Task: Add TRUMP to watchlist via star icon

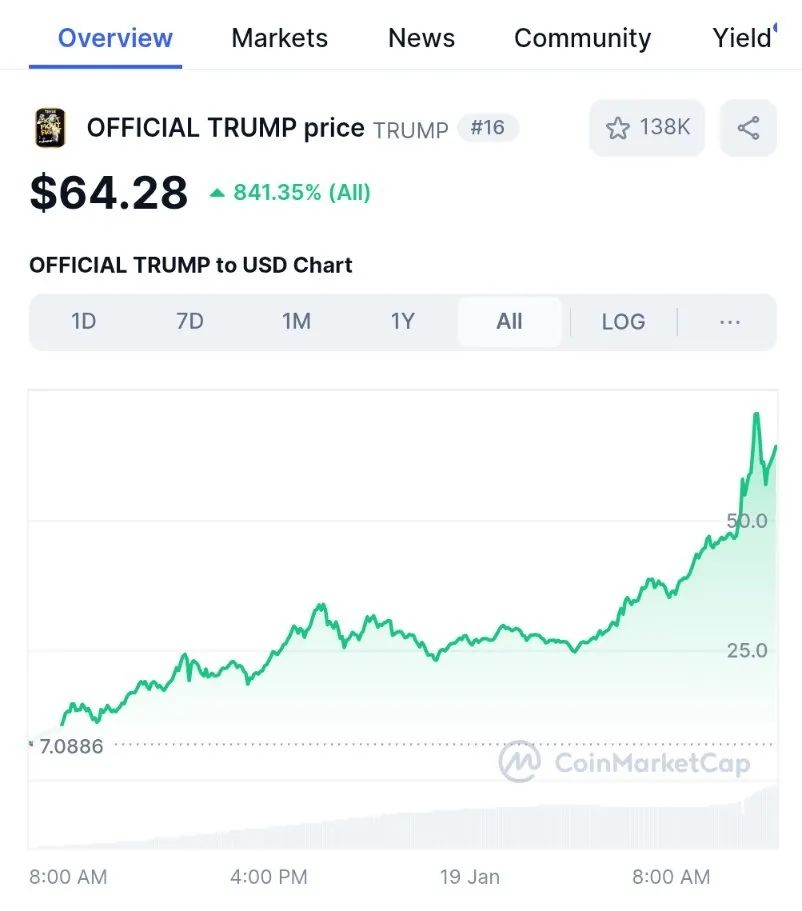Action: (619, 128)
